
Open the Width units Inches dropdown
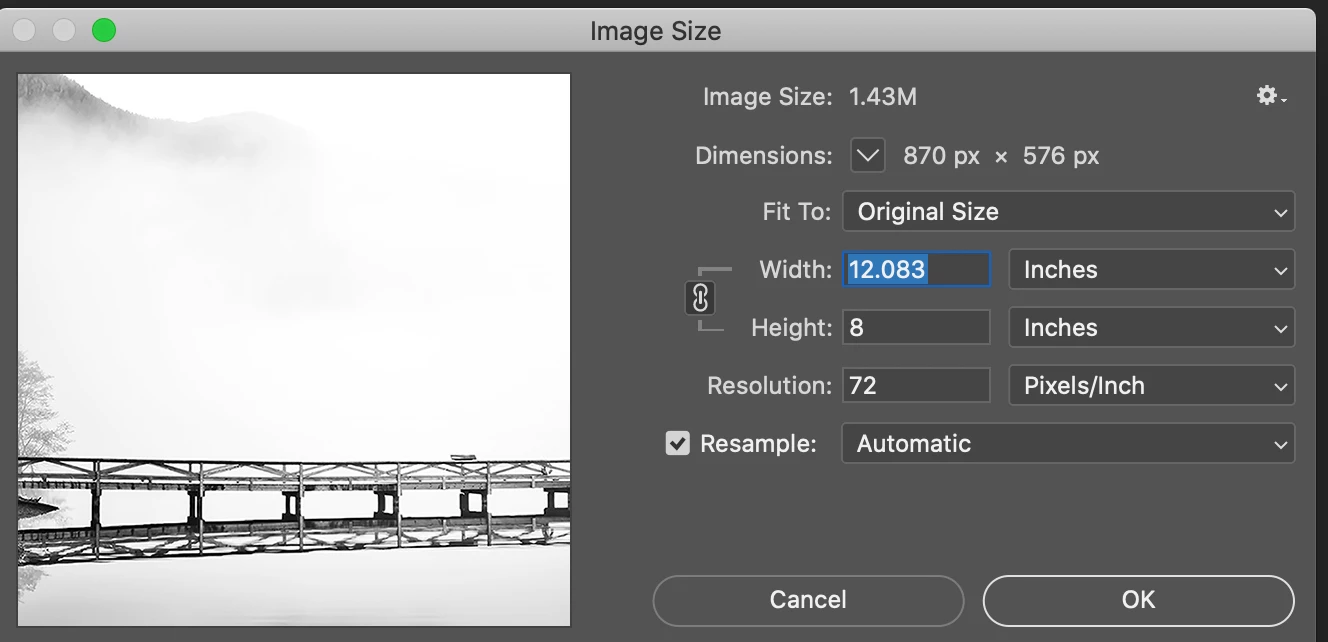[1151, 270]
